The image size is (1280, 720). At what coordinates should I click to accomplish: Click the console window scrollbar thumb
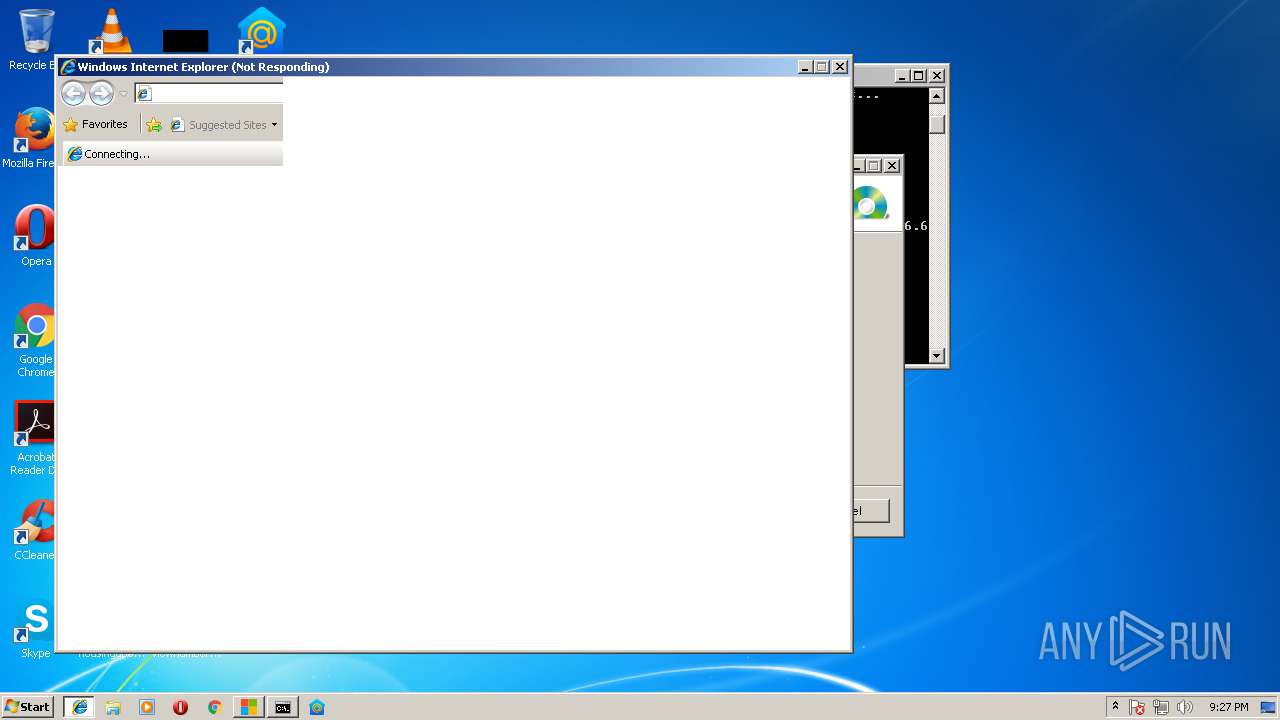tap(937, 123)
